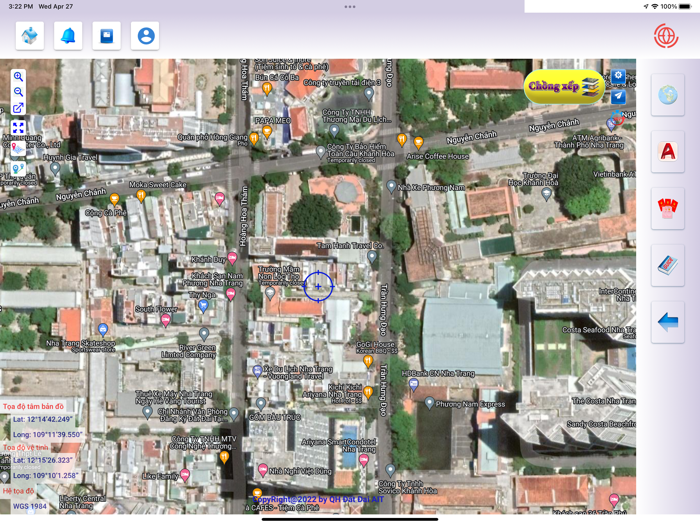Tap Trường Đại Học Khánh Hòa pin

coord(546,193)
